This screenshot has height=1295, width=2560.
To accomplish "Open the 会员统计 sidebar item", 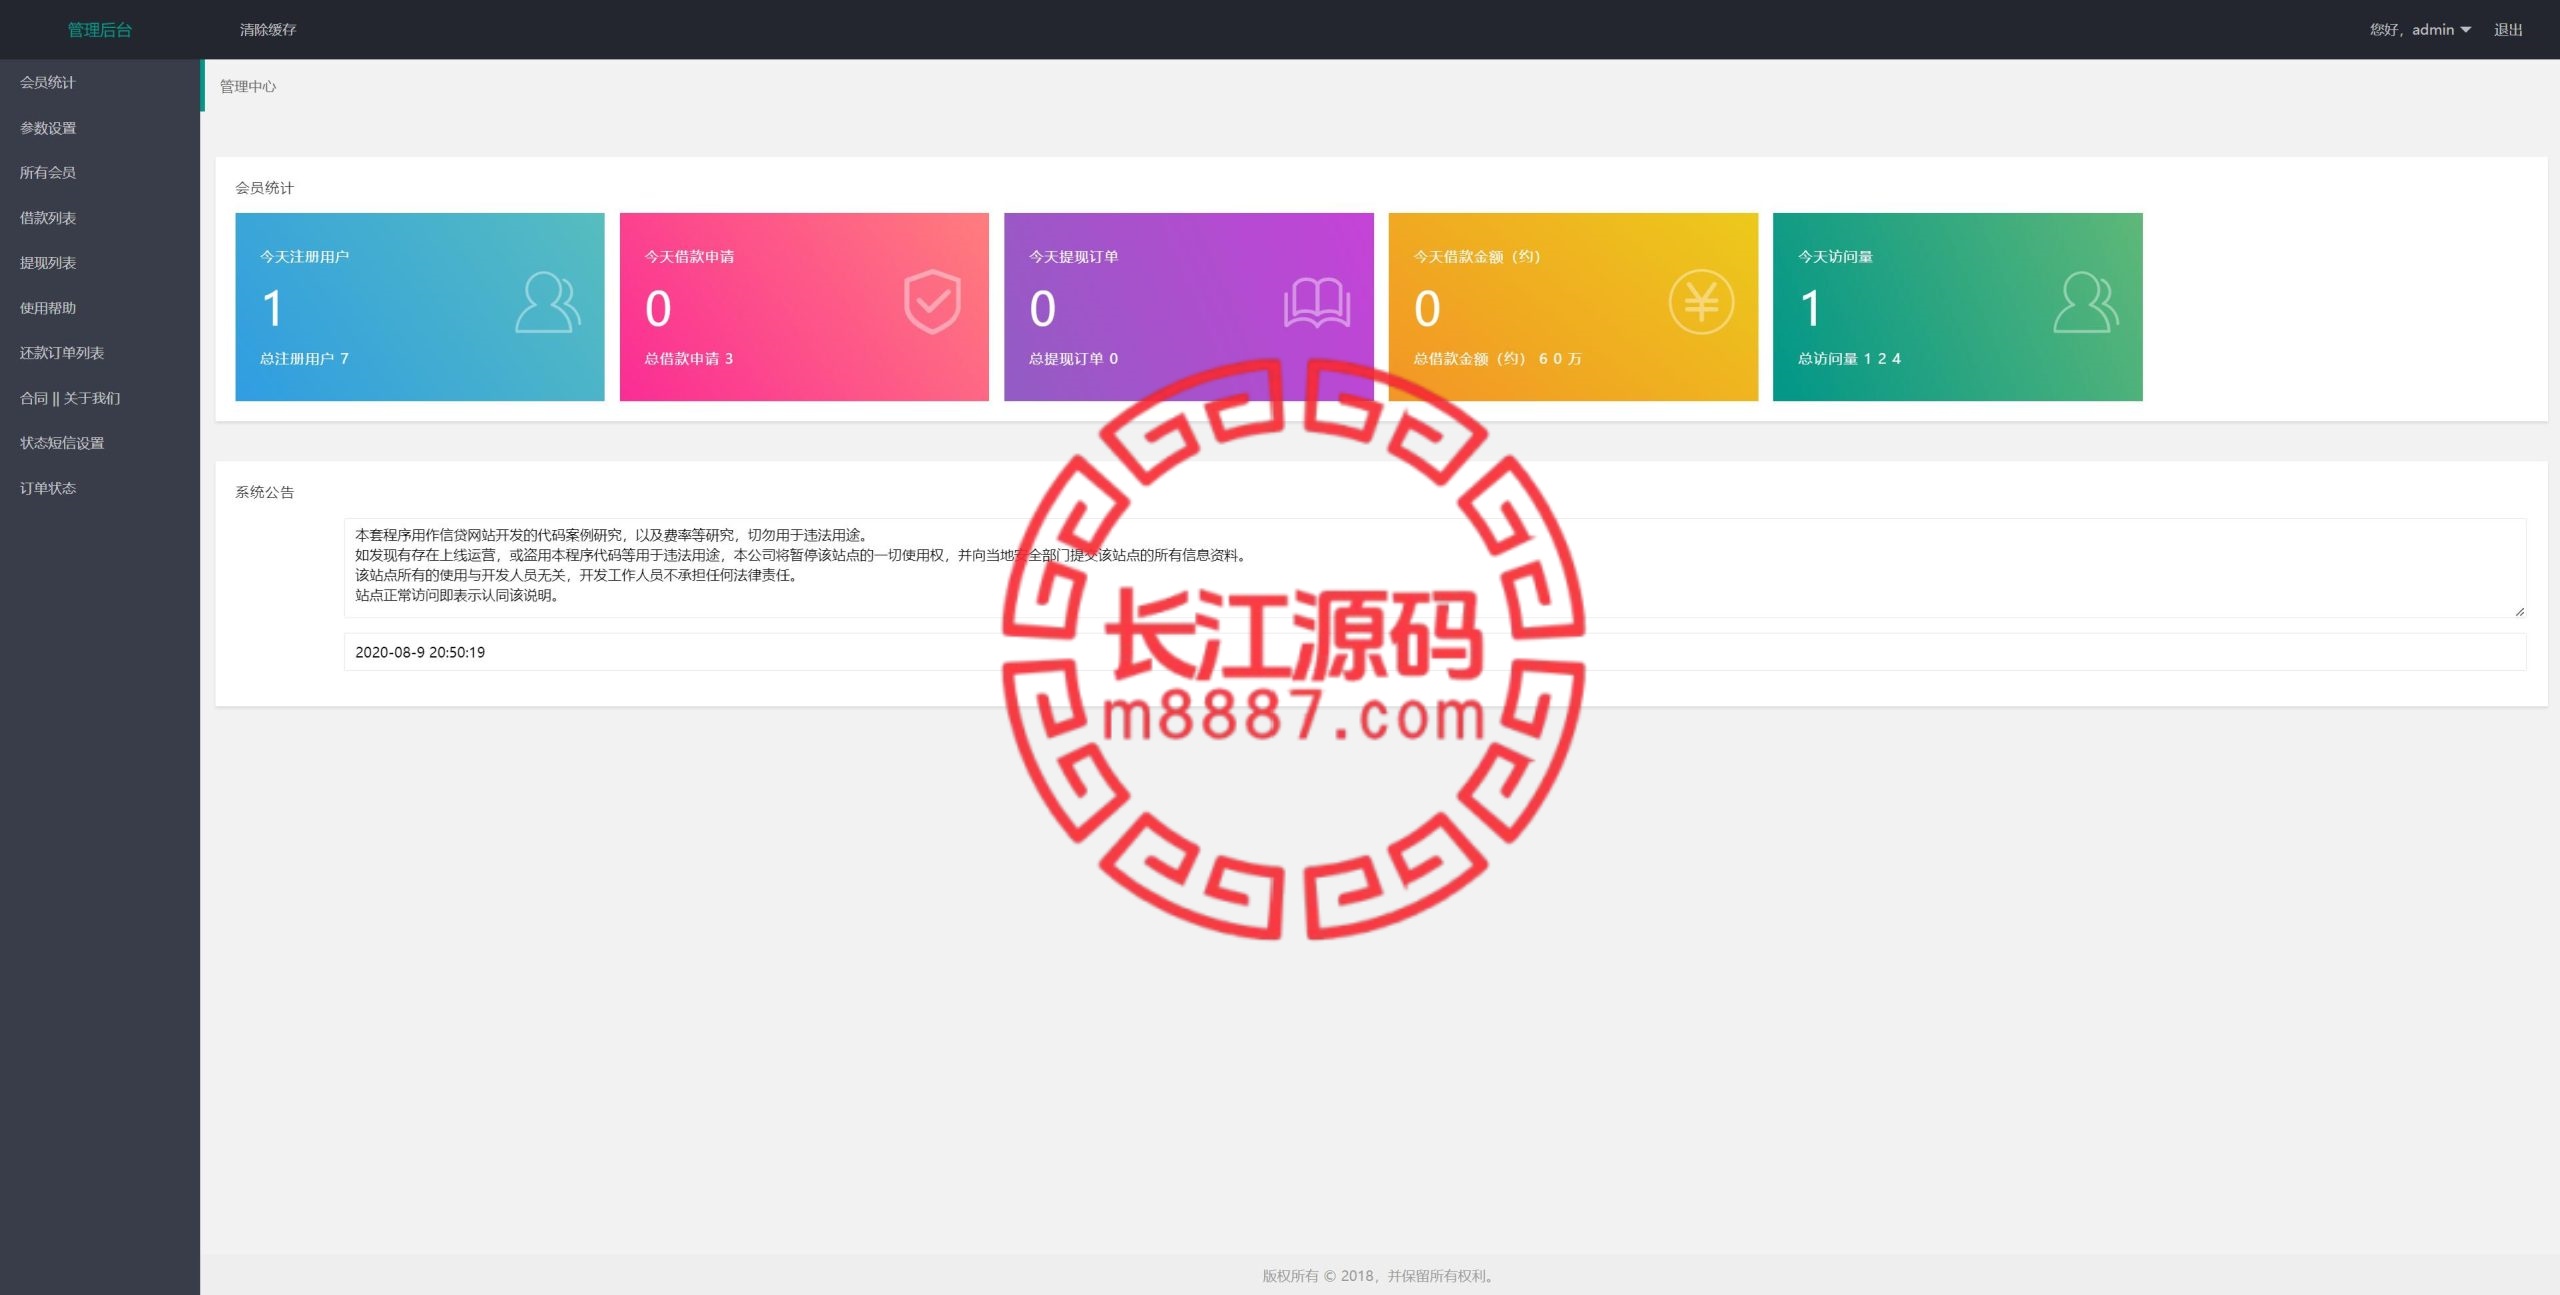I will tap(100, 82).
